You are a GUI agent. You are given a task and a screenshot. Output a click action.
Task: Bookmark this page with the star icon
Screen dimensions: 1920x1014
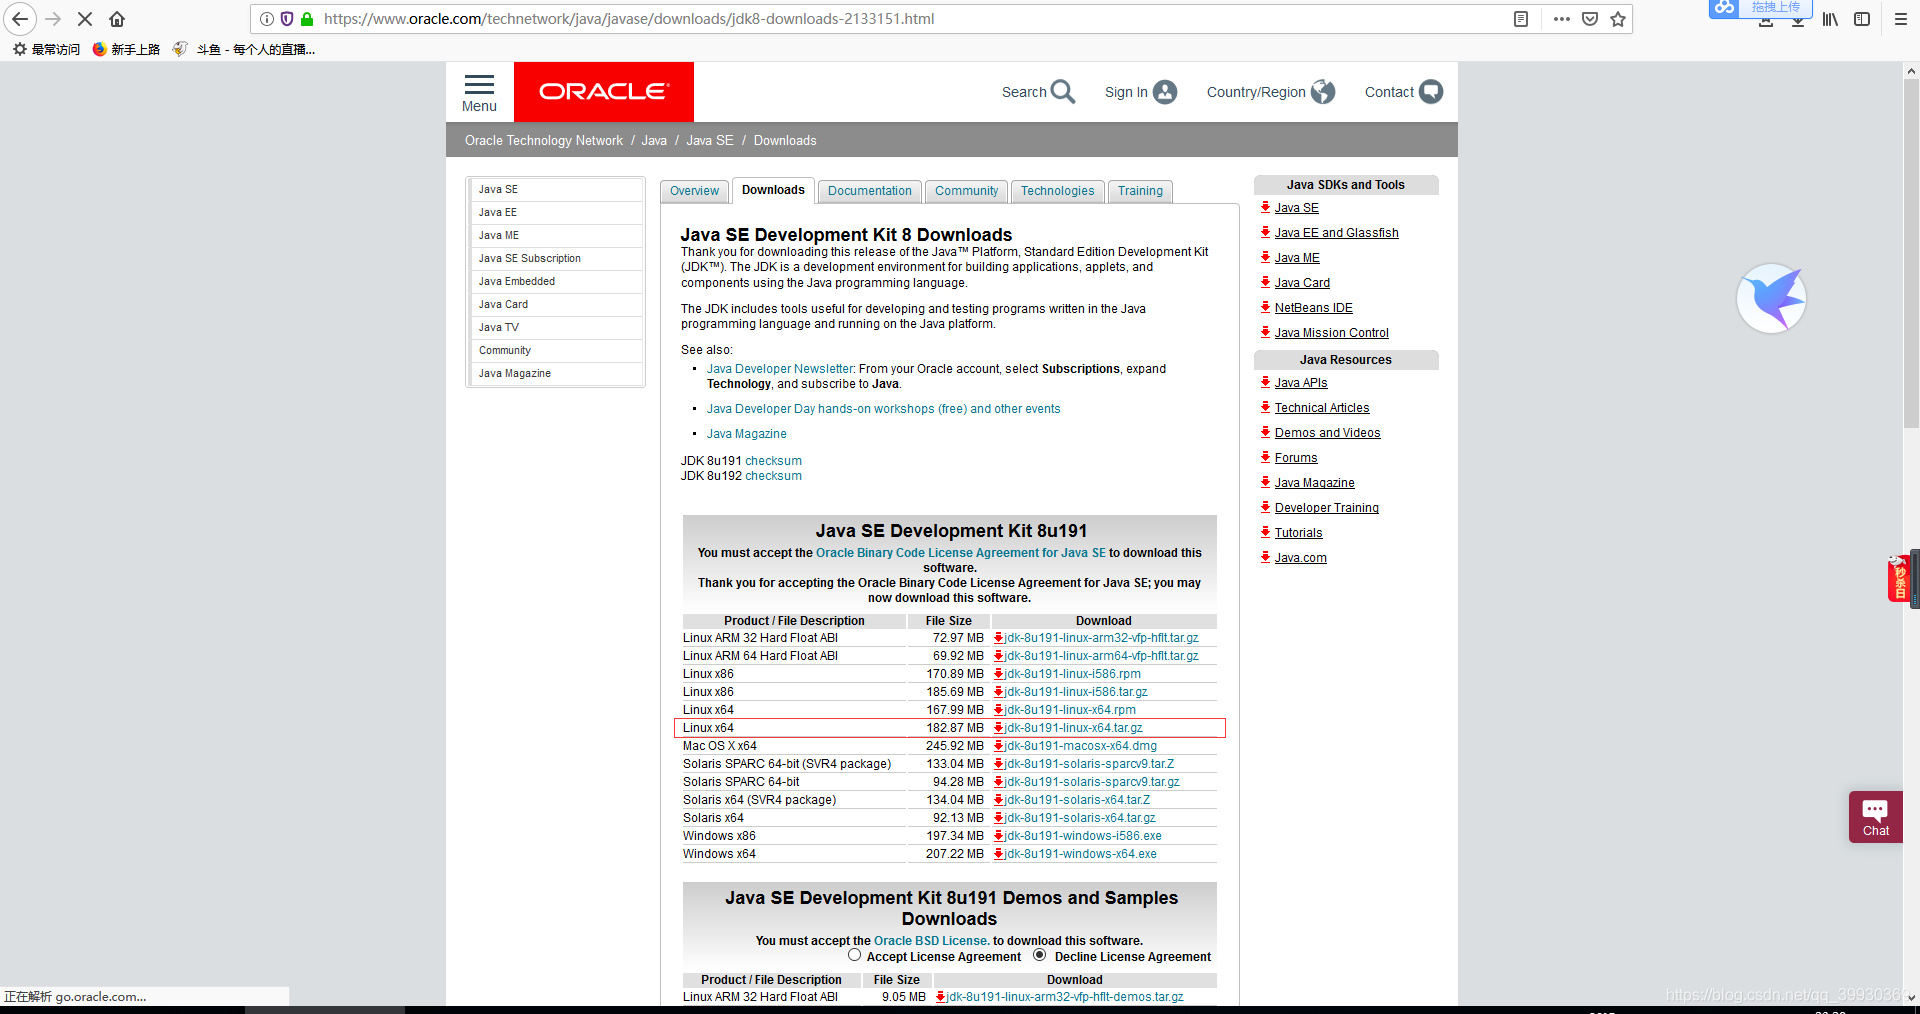[1618, 19]
